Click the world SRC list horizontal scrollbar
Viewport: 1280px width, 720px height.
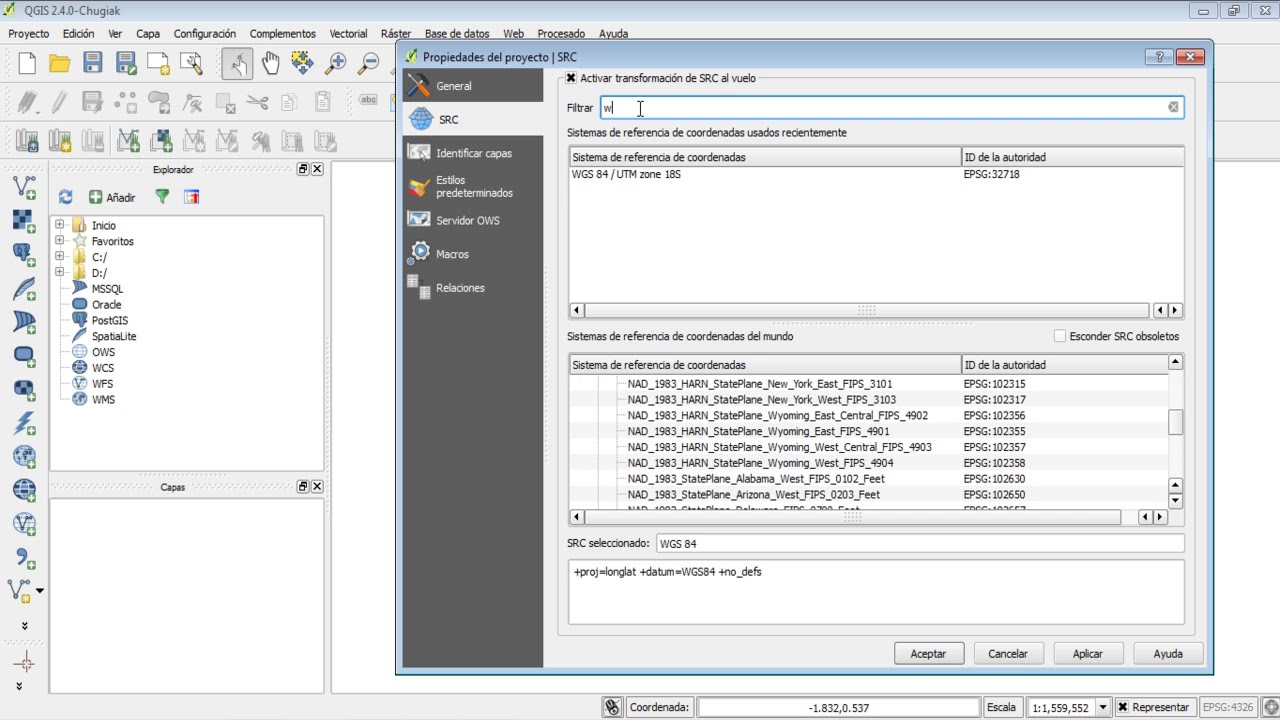[852, 517]
